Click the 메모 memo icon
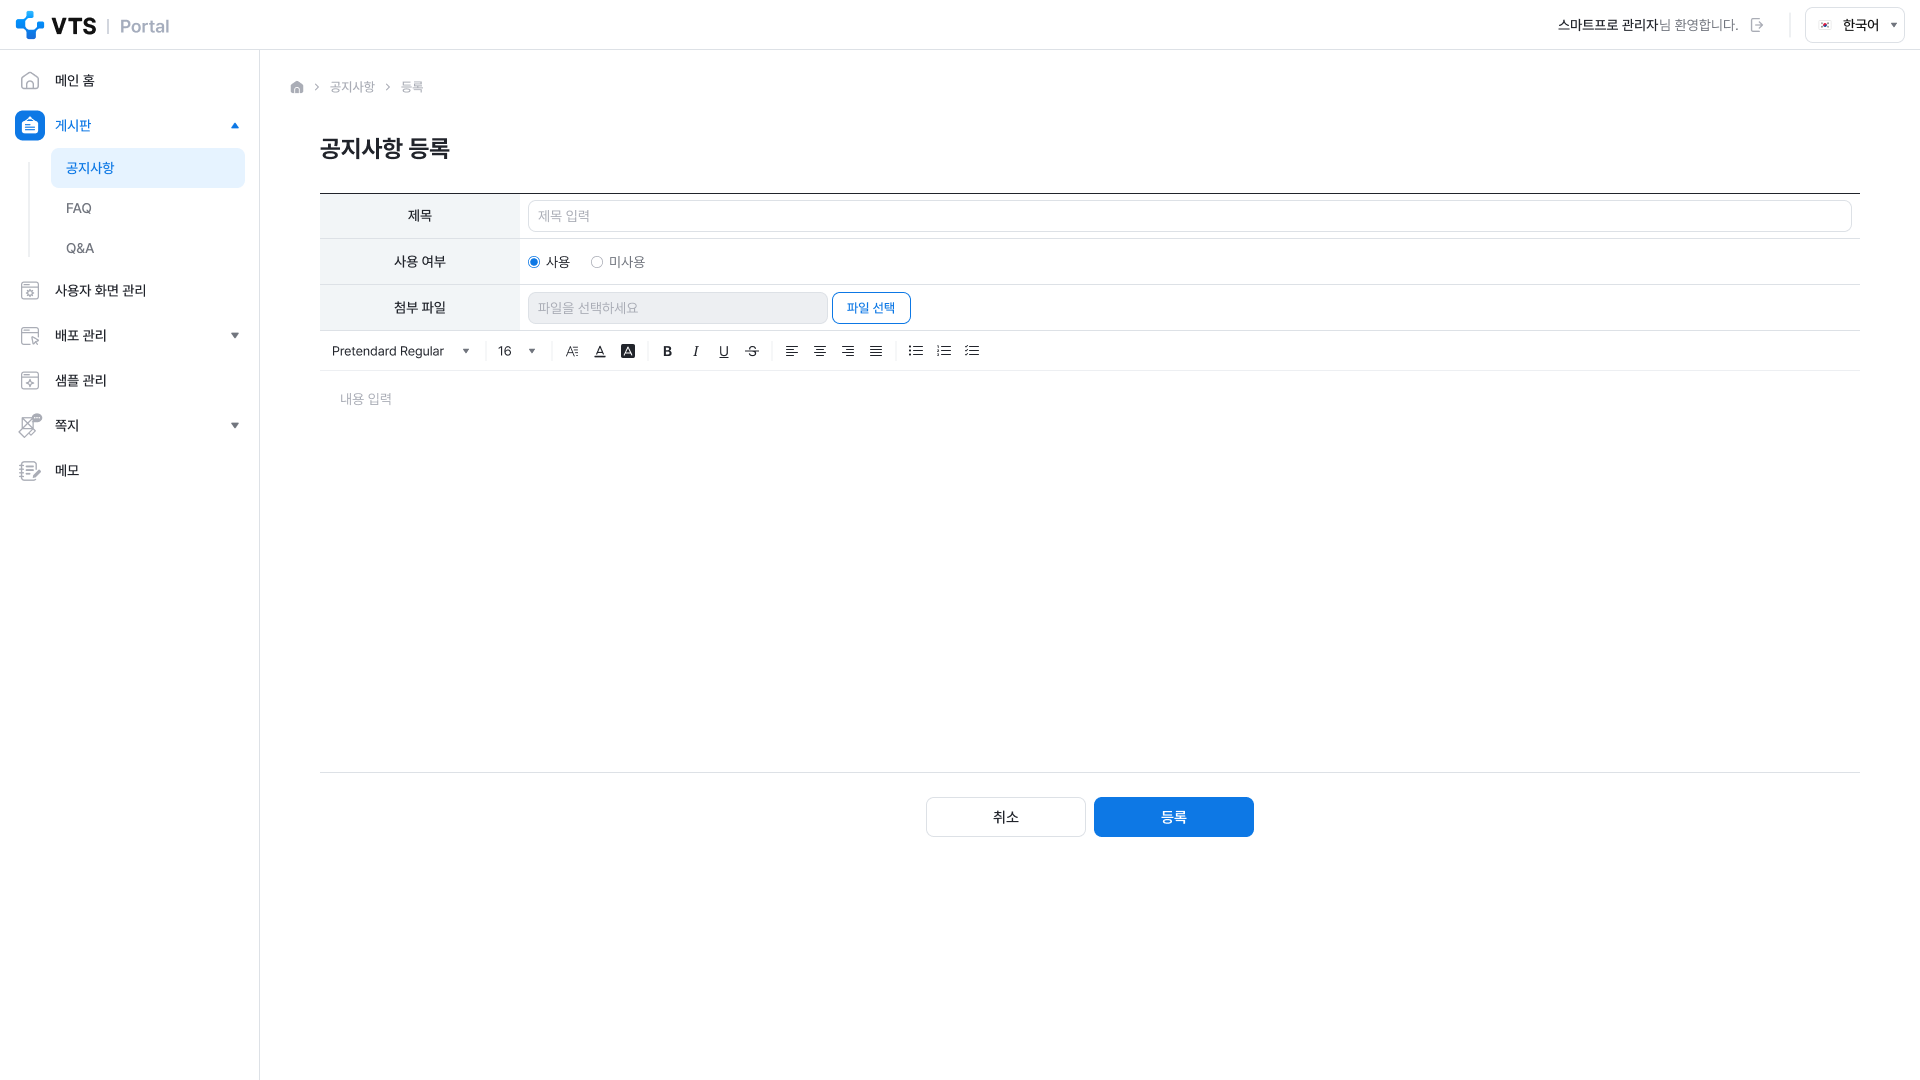Screen dimensions: 1920x1080 pyautogui.click(x=30, y=470)
